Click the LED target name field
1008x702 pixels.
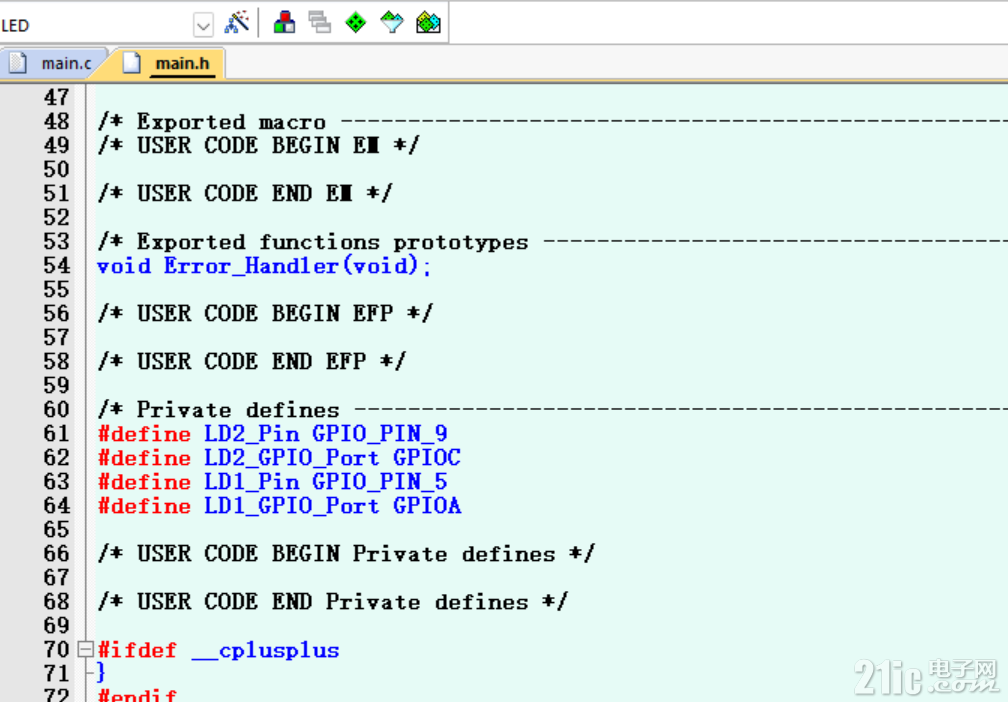tap(96, 26)
